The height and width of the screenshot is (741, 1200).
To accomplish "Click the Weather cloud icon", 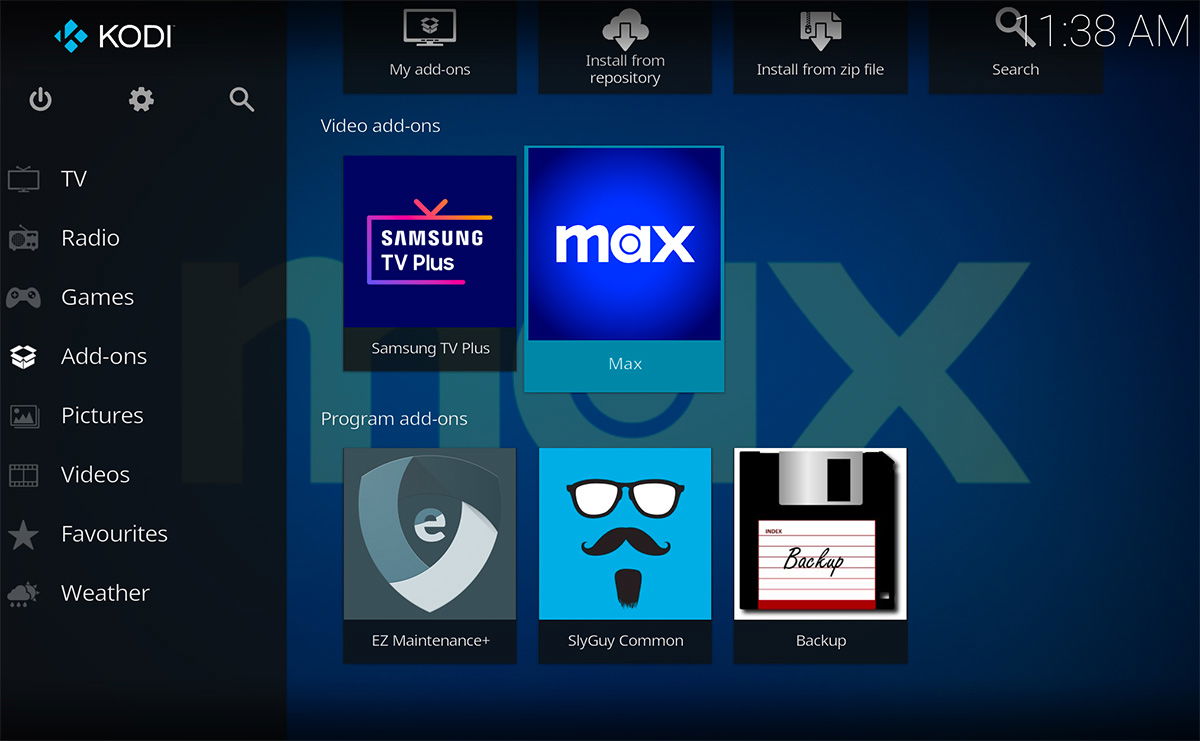I will click(x=23, y=593).
